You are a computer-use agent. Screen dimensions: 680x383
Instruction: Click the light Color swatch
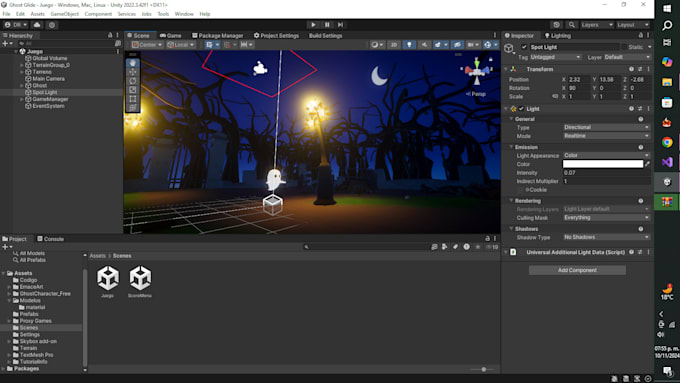click(603, 164)
